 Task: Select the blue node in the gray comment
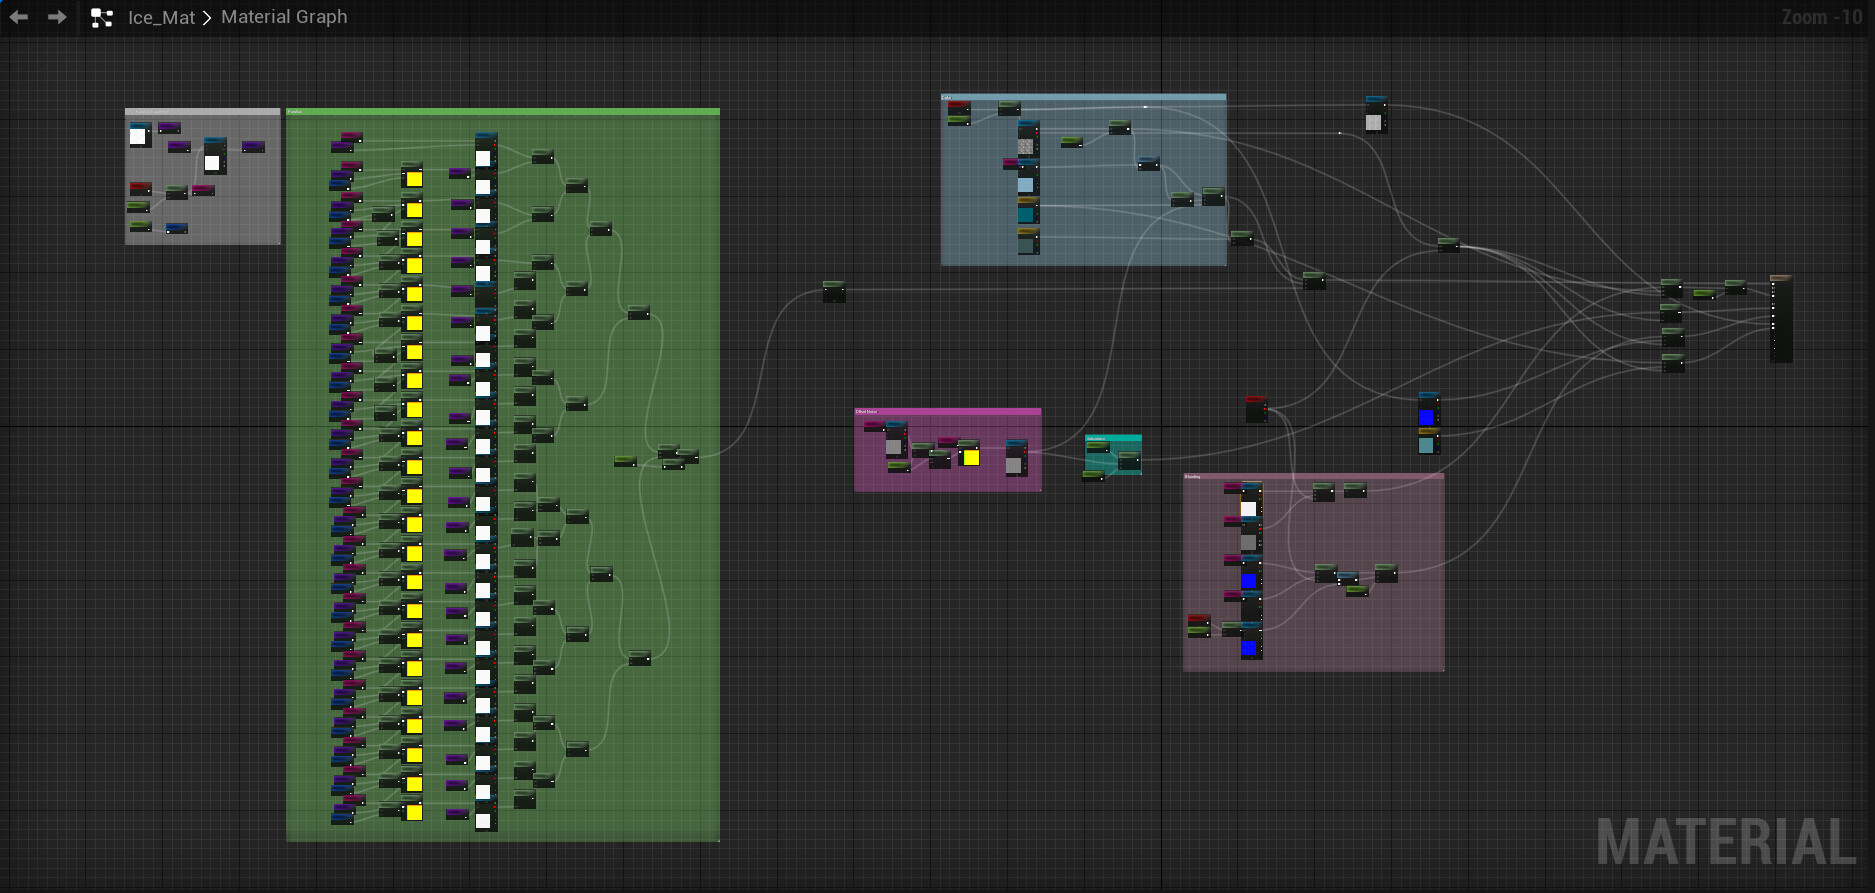(x=177, y=228)
